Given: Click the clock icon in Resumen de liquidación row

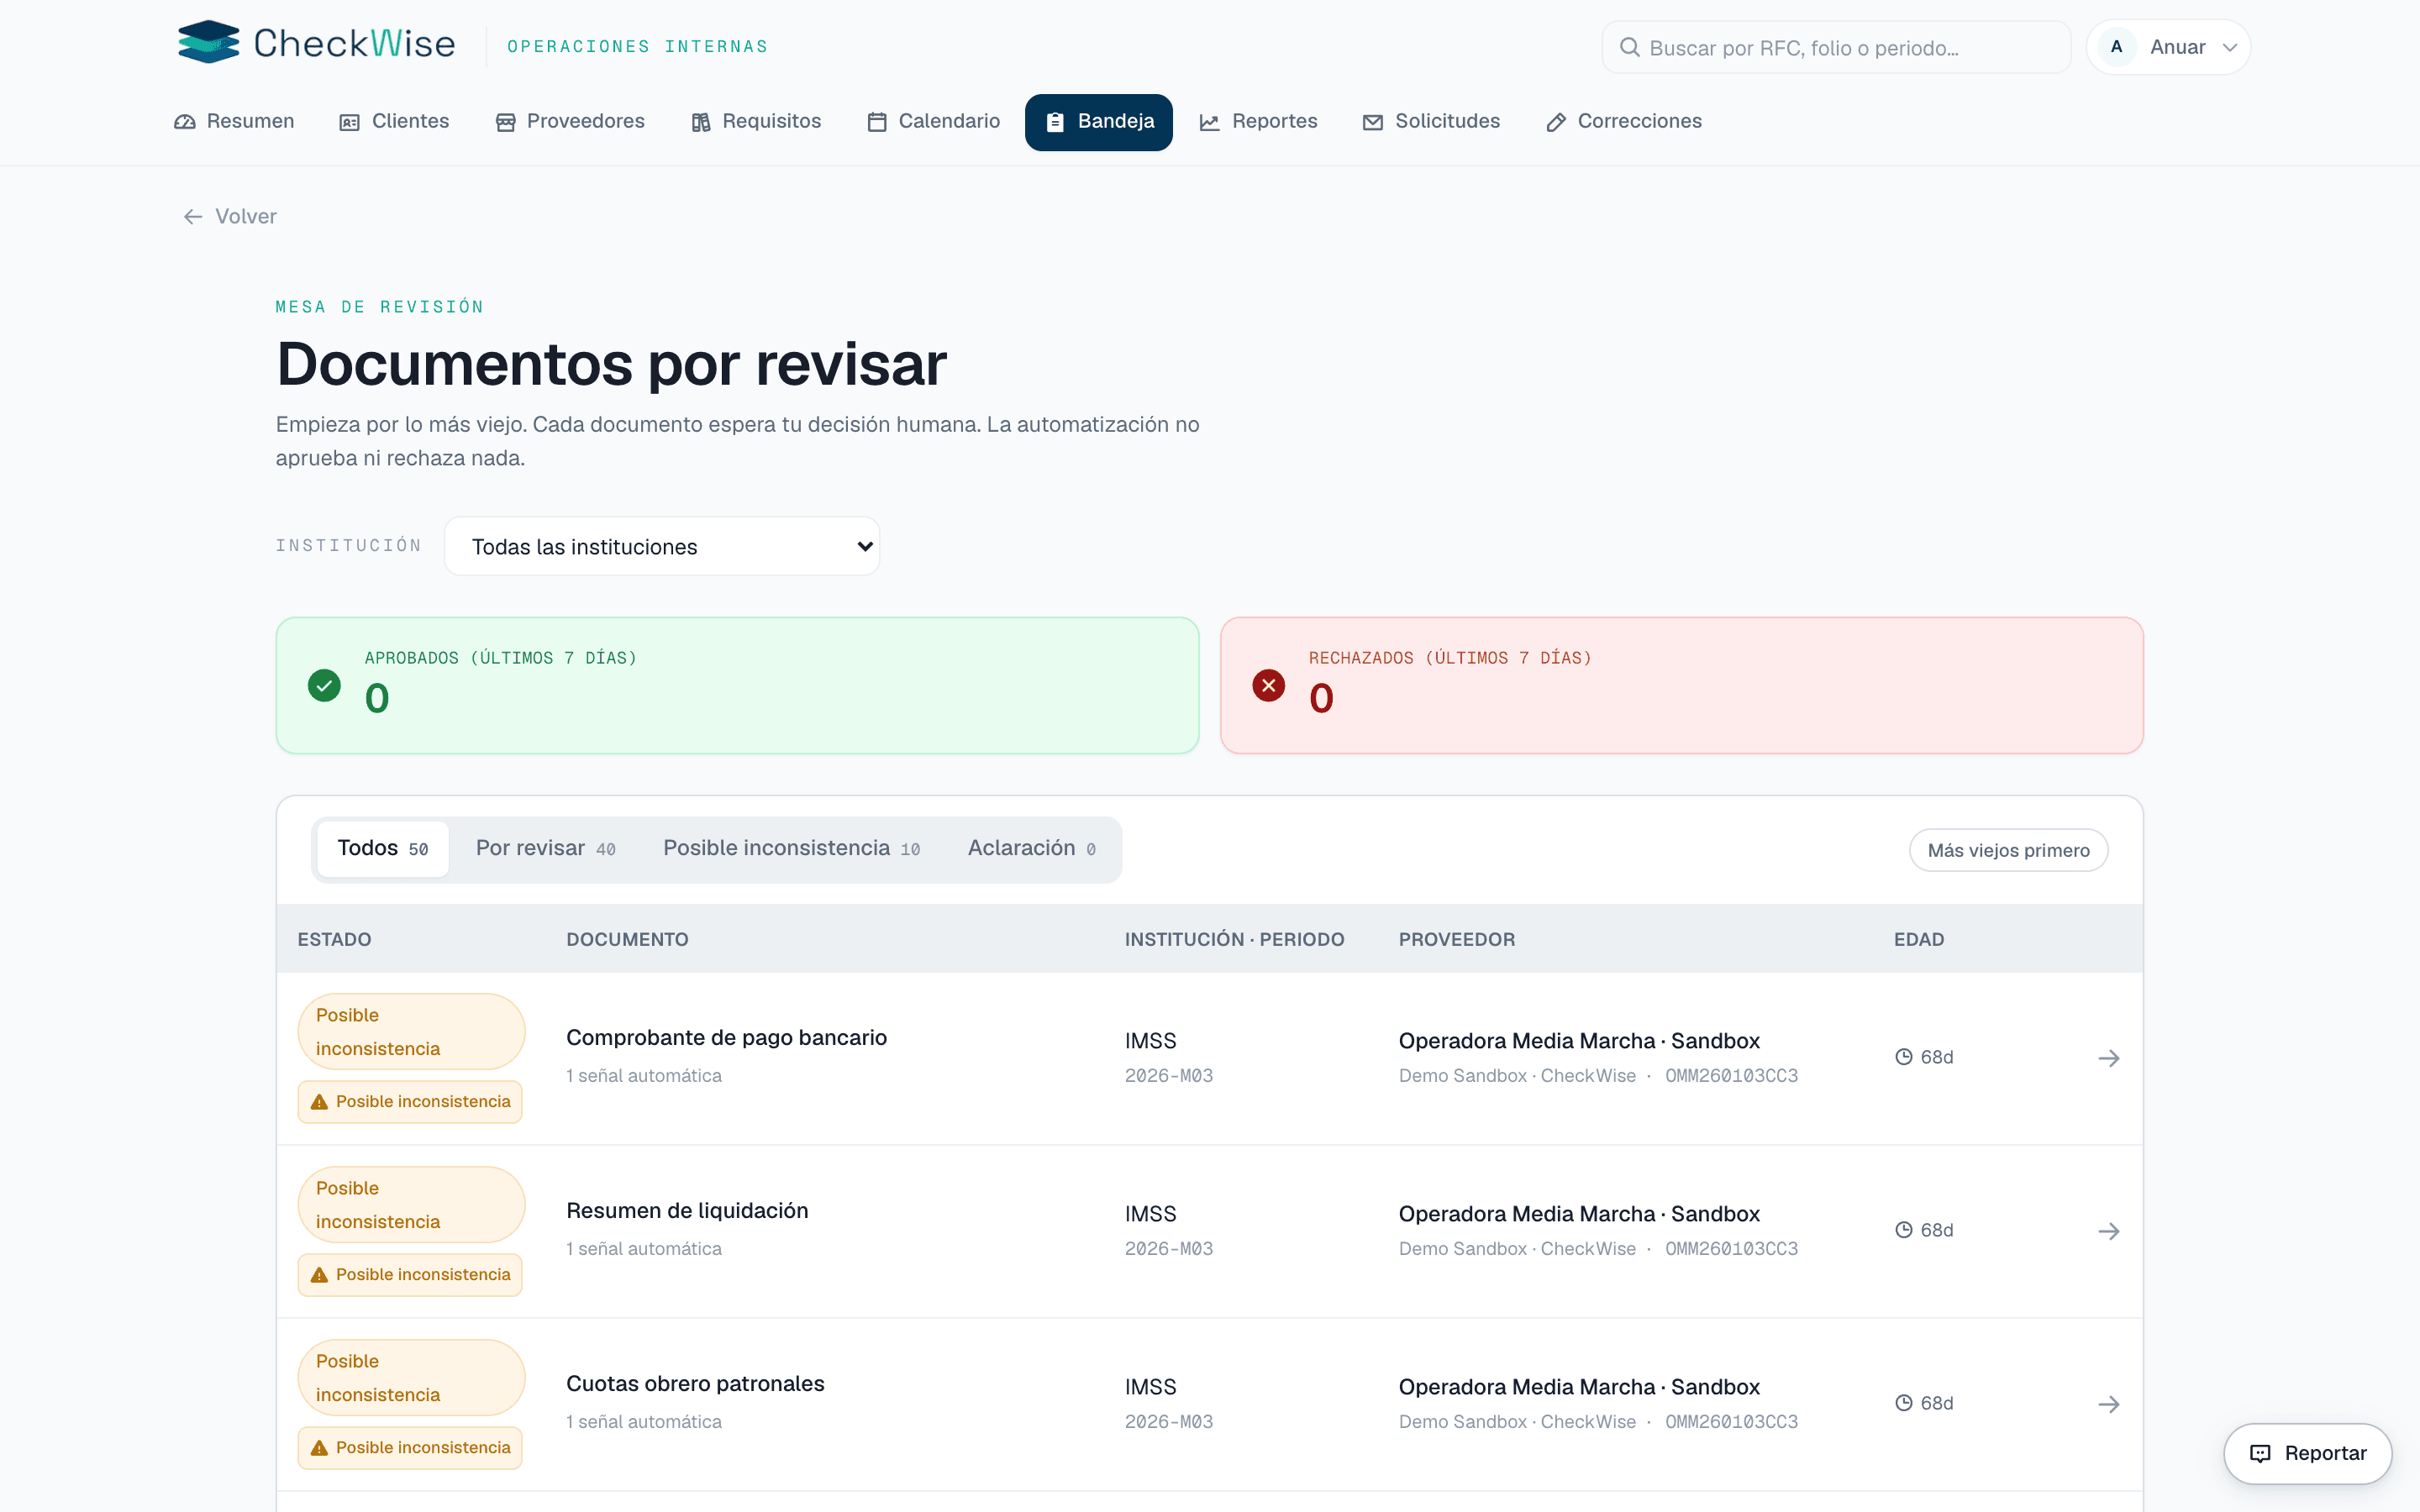Looking at the screenshot, I should [1904, 1230].
